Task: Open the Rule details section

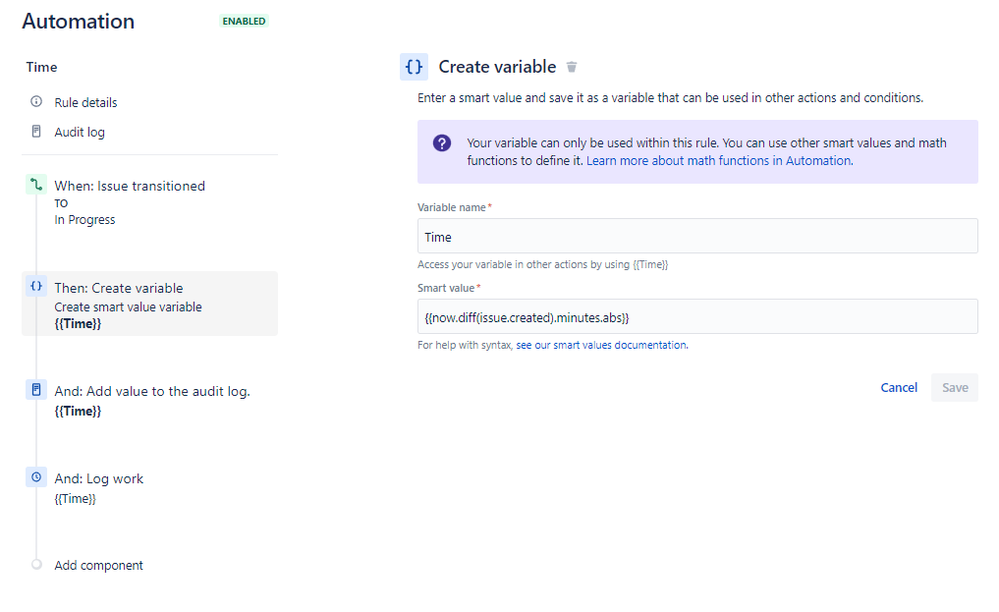Action: tap(85, 101)
